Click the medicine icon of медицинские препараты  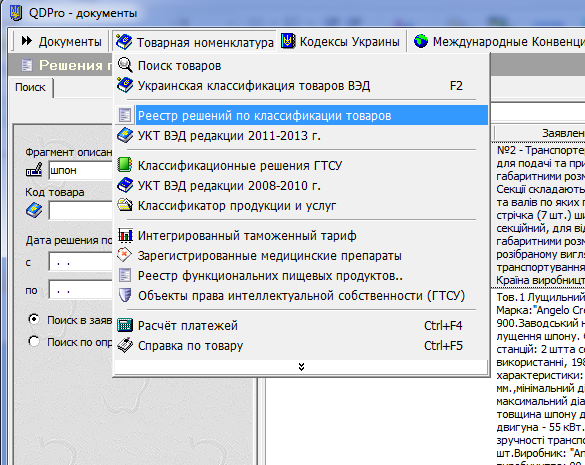(x=124, y=255)
